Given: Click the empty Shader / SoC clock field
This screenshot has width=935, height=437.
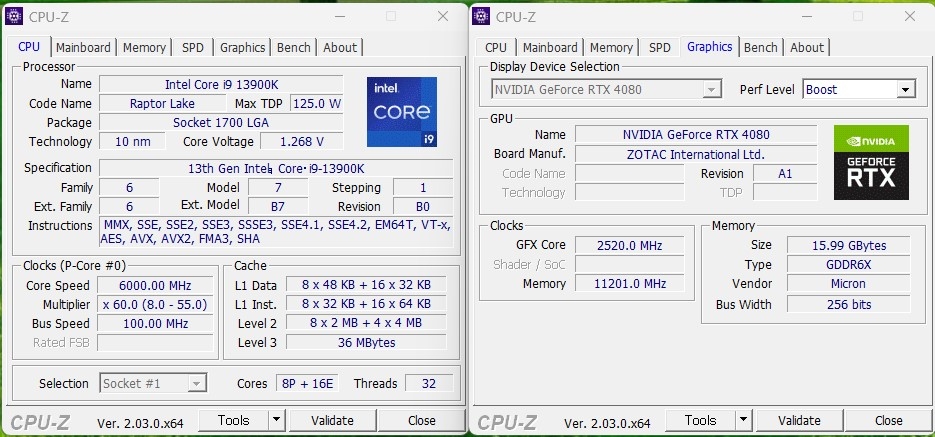Looking at the screenshot, I should (630, 264).
